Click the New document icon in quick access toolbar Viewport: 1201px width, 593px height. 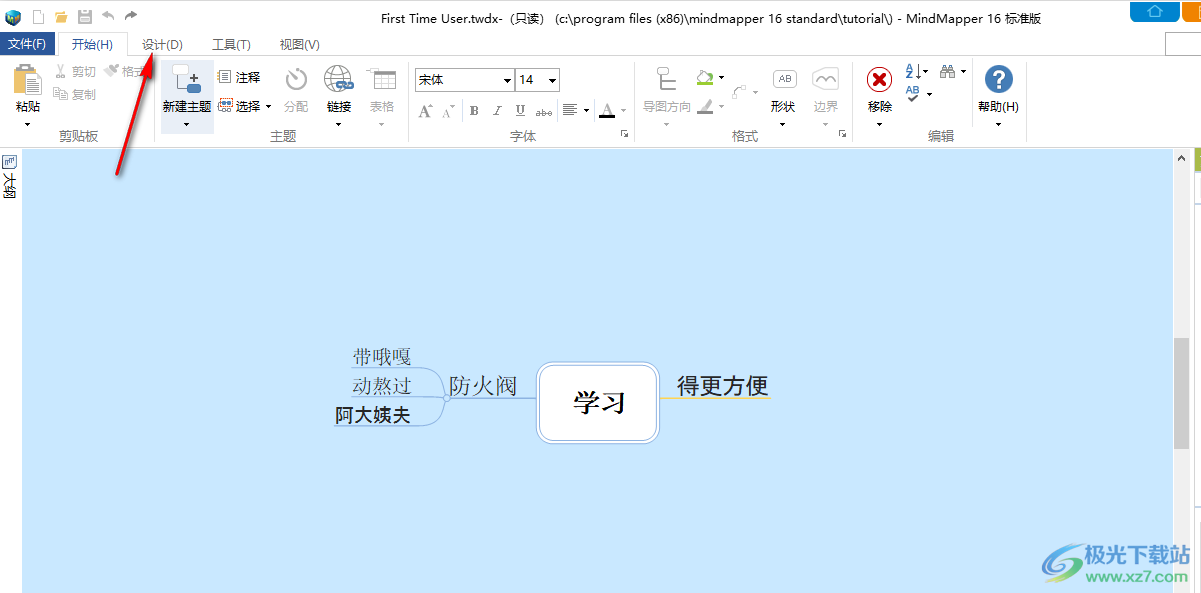click(38, 17)
